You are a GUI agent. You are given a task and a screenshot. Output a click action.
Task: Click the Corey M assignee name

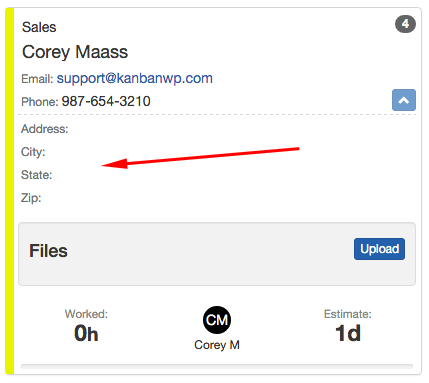coord(217,345)
